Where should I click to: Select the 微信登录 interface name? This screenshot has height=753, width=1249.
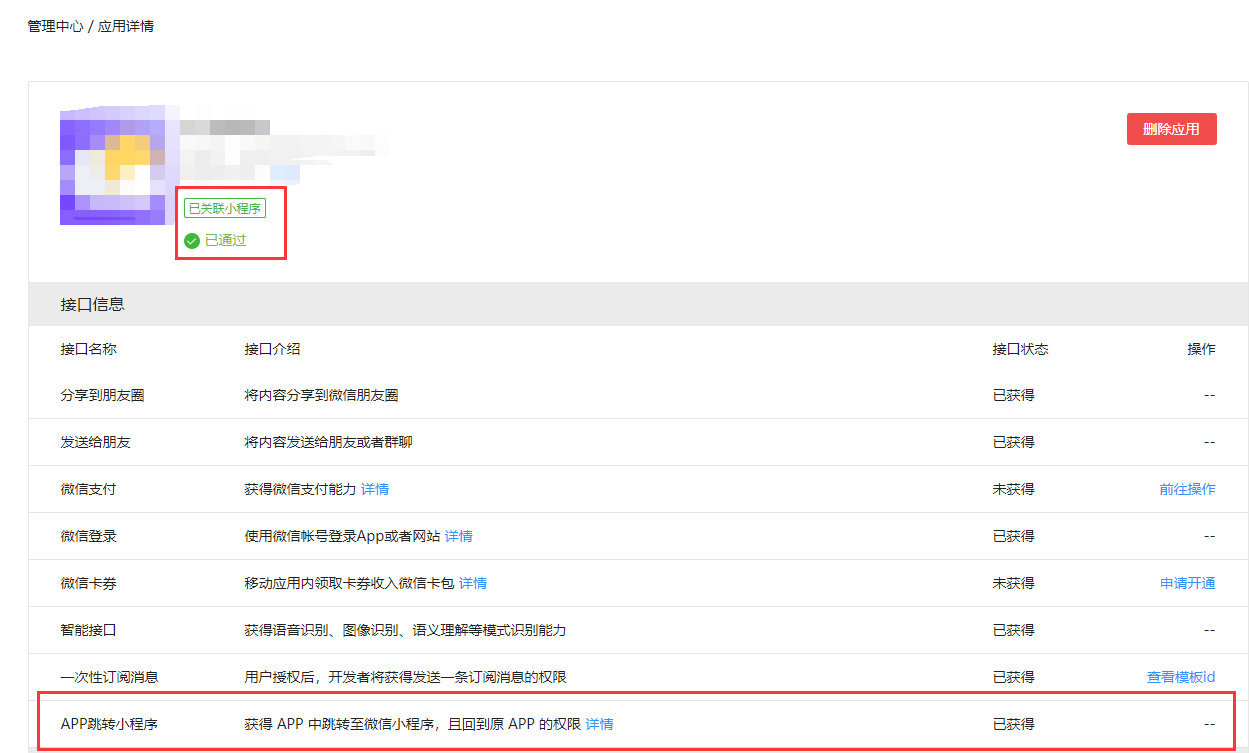[x=88, y=536]
